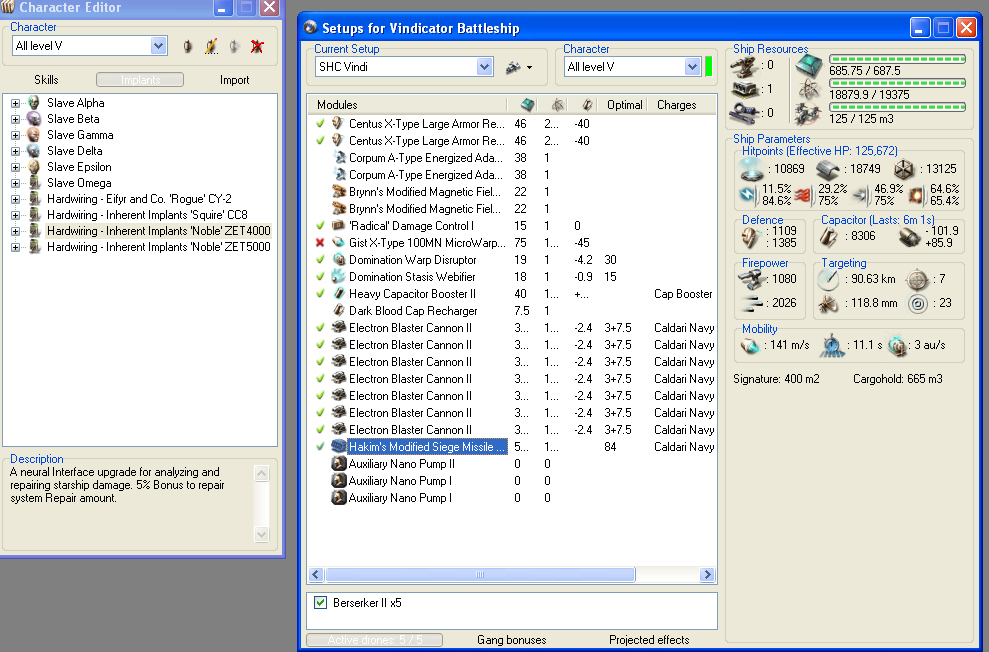Click the new character icon in Character Editor

pyautogui.click(x=187, y=46)
